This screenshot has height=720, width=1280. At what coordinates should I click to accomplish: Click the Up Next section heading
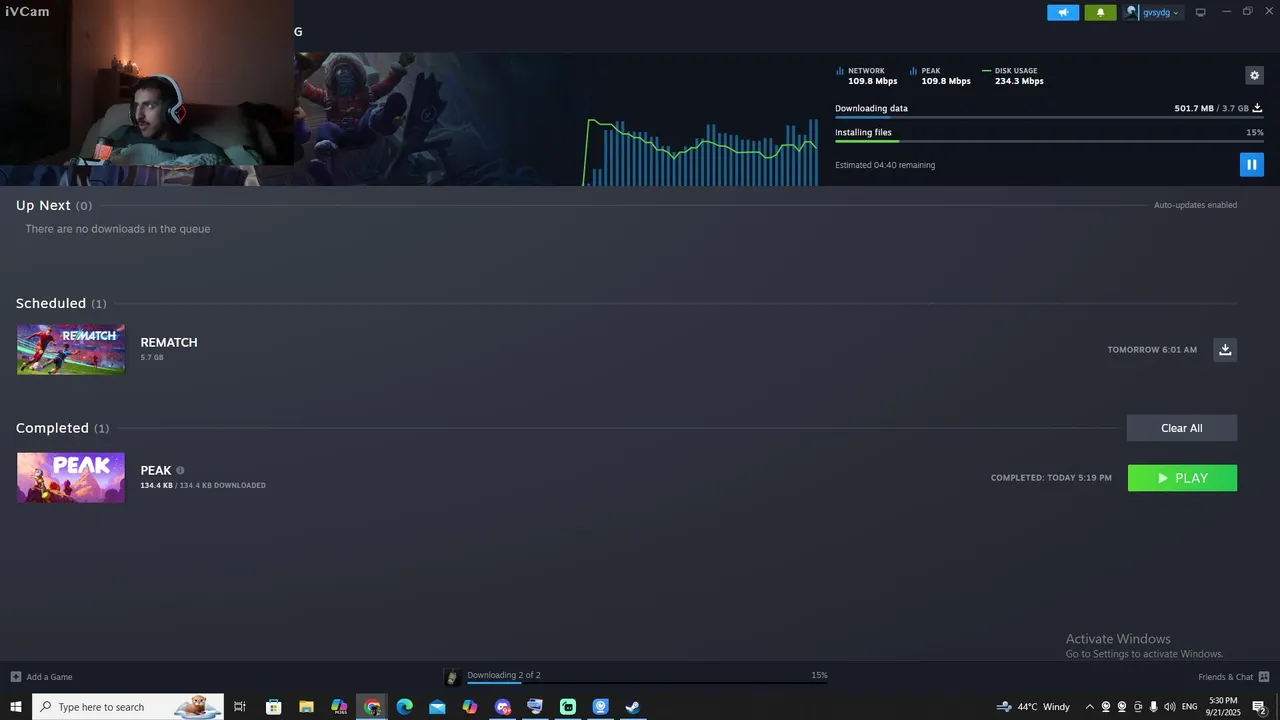coord(53,205)
